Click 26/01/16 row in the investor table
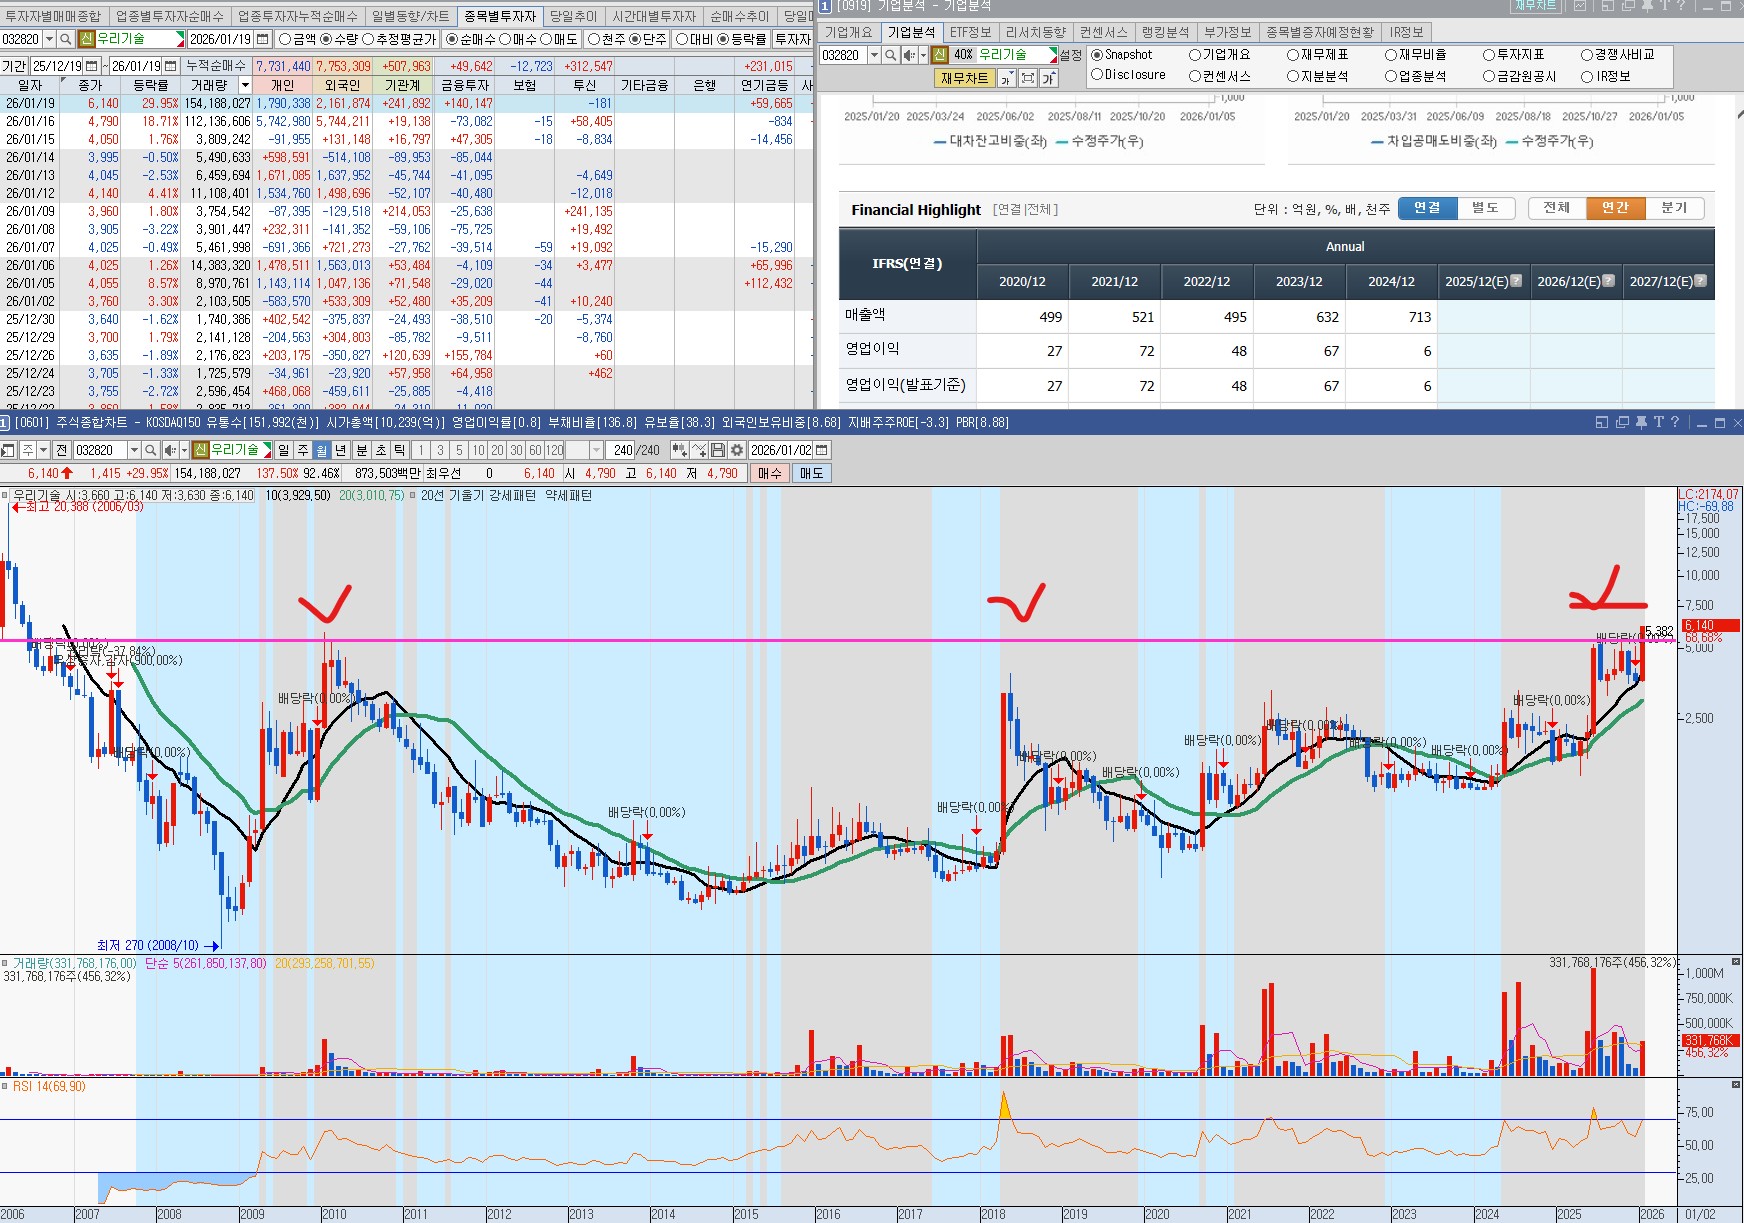Screen dimensions: 1744x1223 click(406, 121)
